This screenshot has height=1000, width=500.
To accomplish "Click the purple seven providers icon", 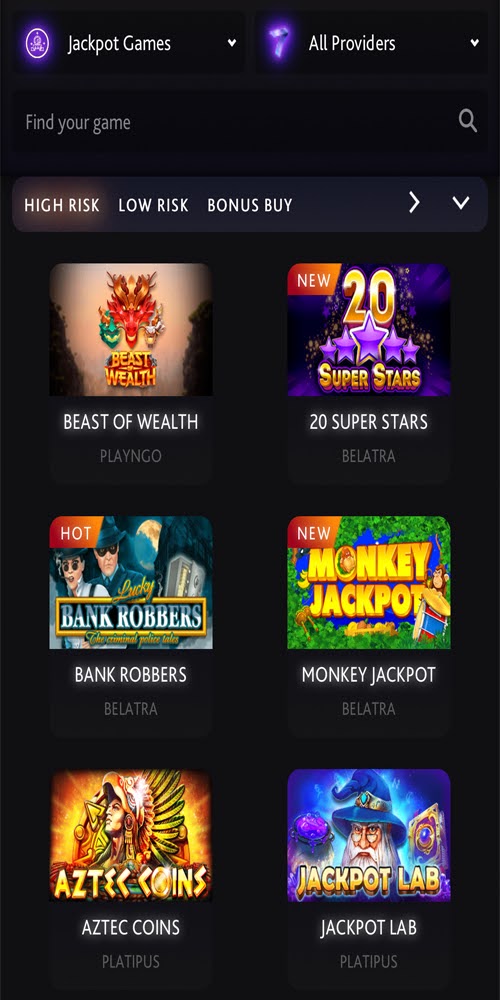I will pos(279,43).
